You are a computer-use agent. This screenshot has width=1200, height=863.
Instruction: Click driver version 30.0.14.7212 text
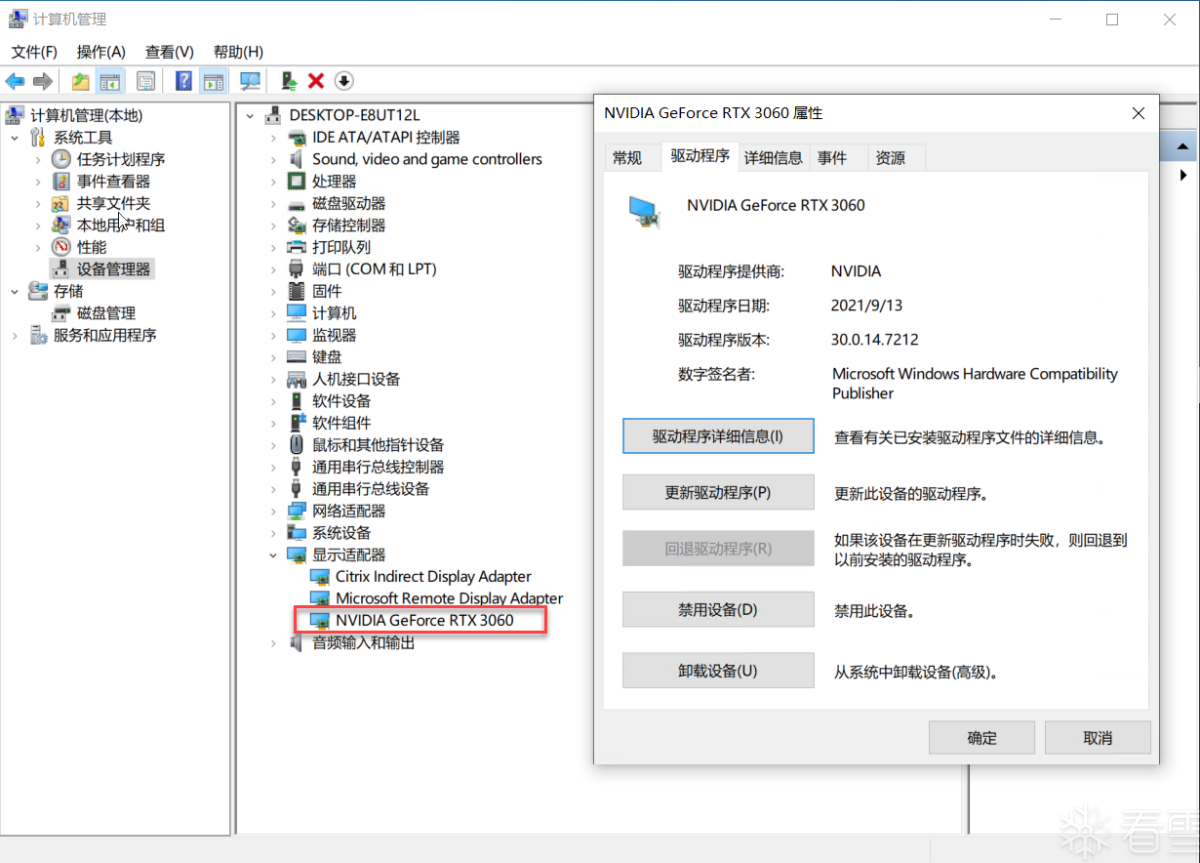875,339
